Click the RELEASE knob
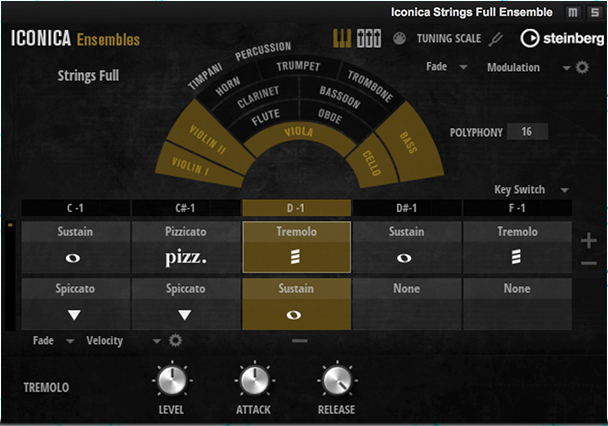The image size is (608, 426). click(x=337, y=381)
